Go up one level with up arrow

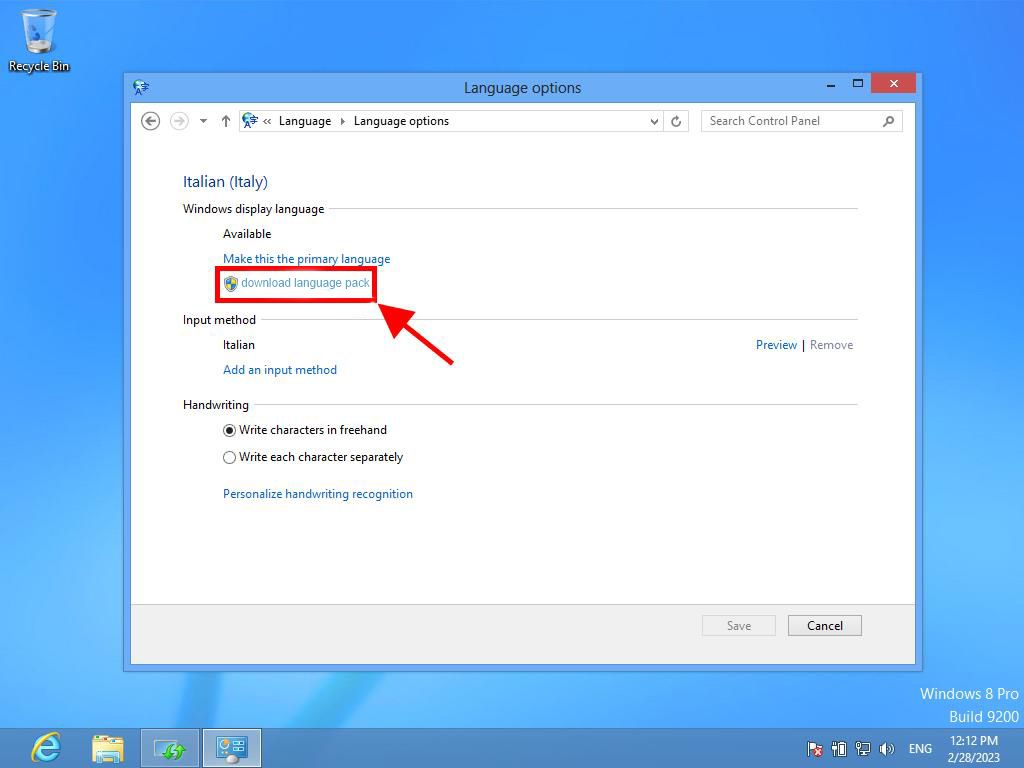[225, 121]
